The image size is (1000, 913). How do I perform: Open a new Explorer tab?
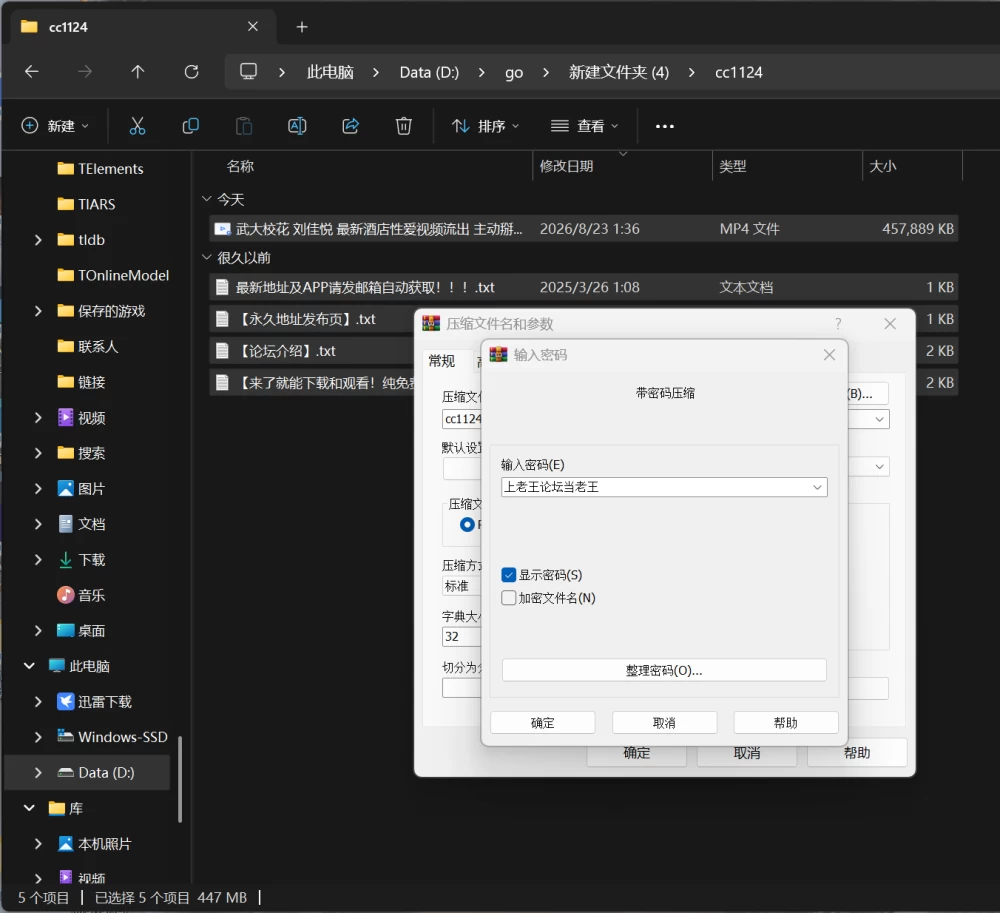point(302,27)
